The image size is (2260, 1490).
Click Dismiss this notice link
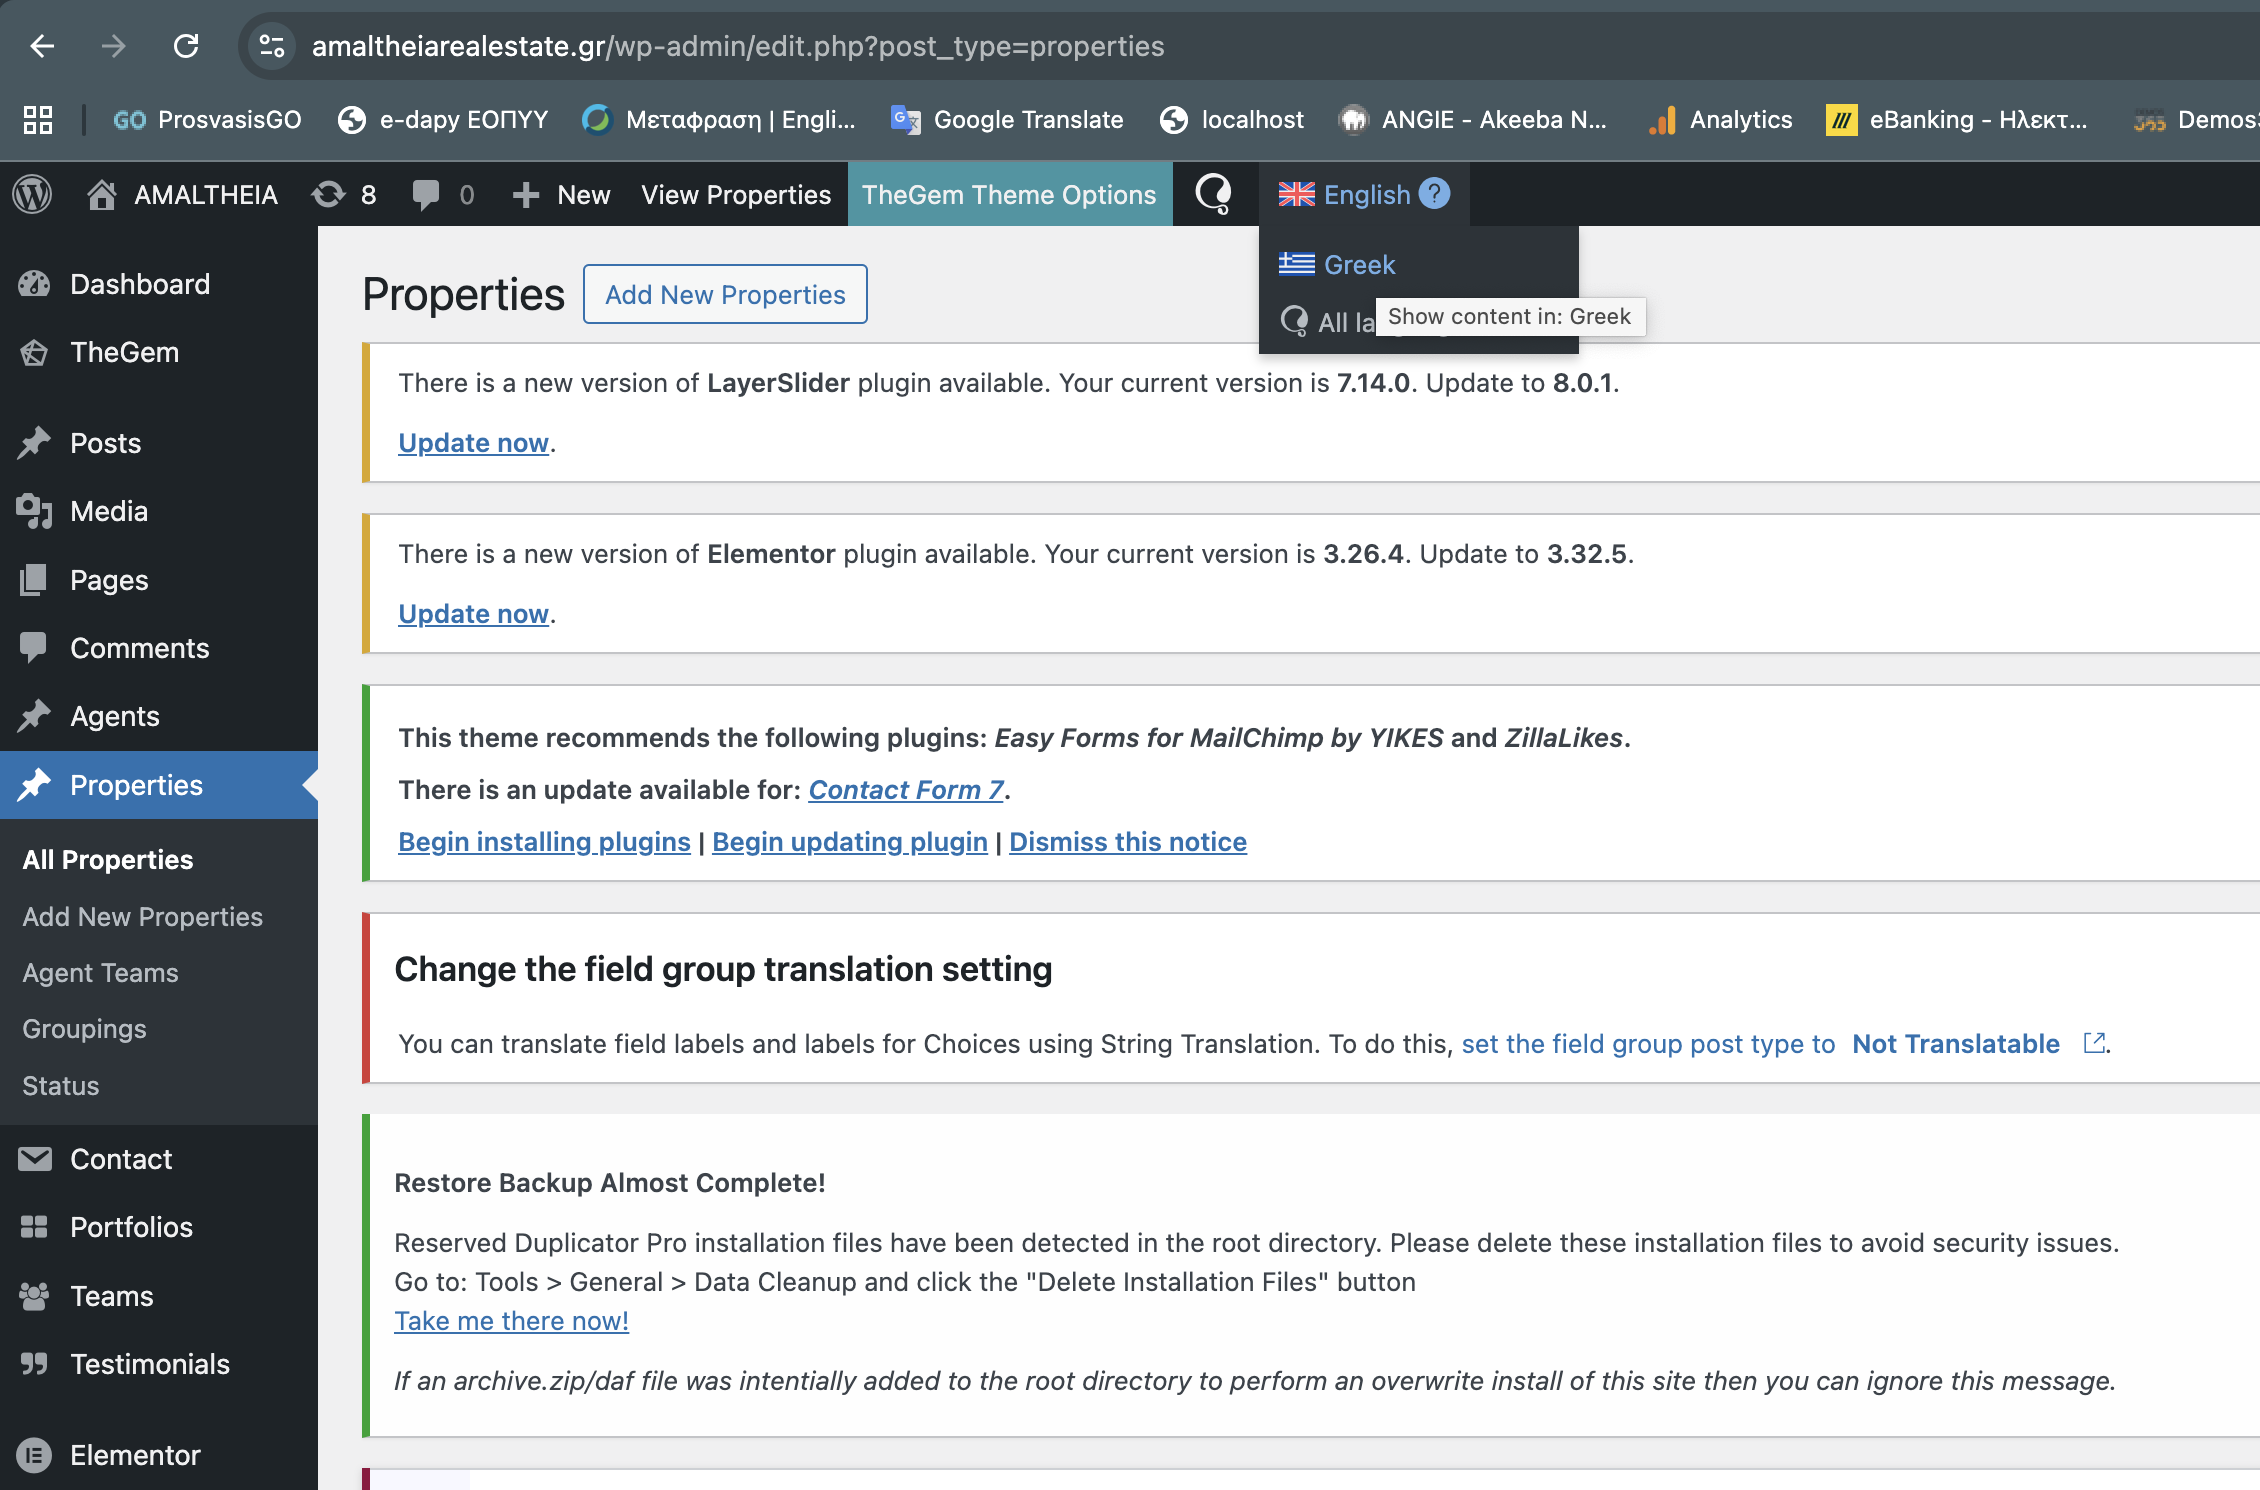point(1127,842)
